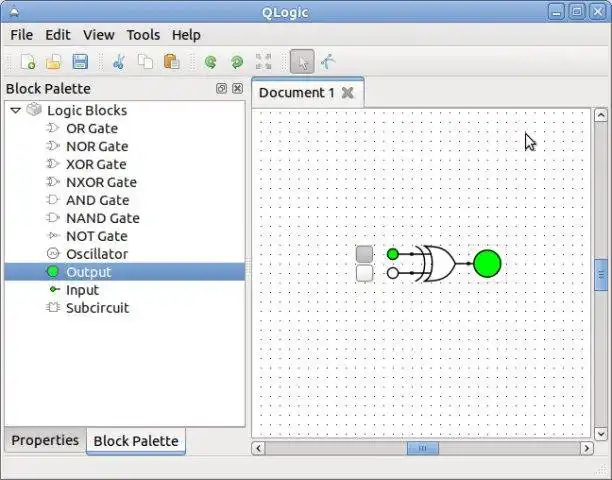Viewport: 612px width, 480px height.
Task: Open the View menu
Action: tap(99, 35)
